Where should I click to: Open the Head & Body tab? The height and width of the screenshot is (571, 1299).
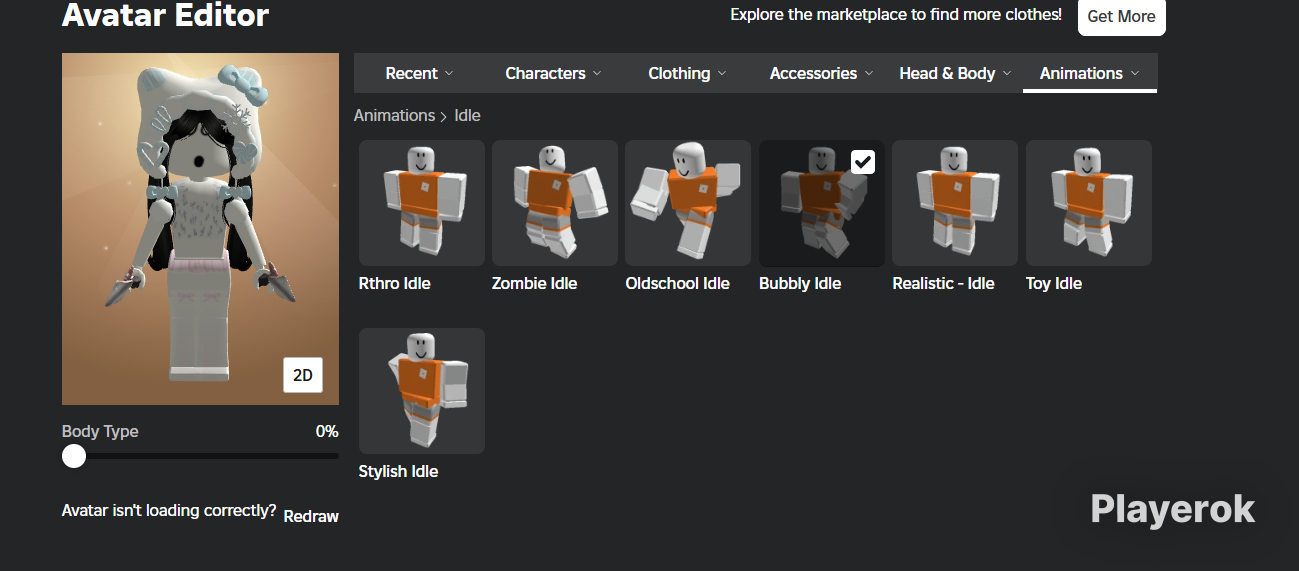(x=955, y=73)
